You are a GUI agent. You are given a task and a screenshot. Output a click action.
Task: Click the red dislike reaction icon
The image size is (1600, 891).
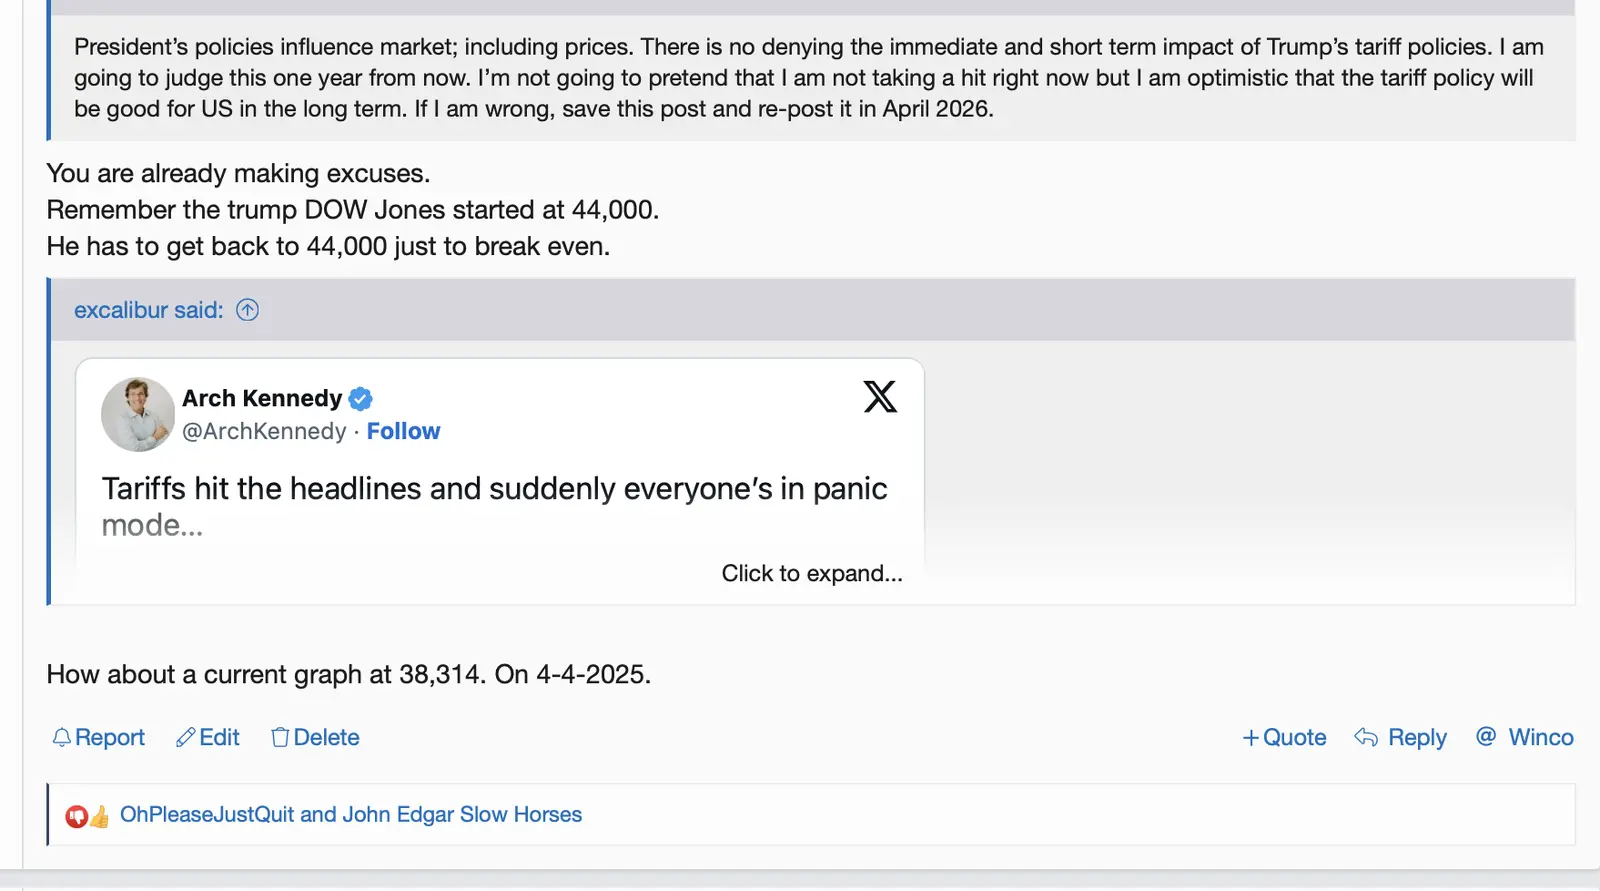tap(76, 816)
